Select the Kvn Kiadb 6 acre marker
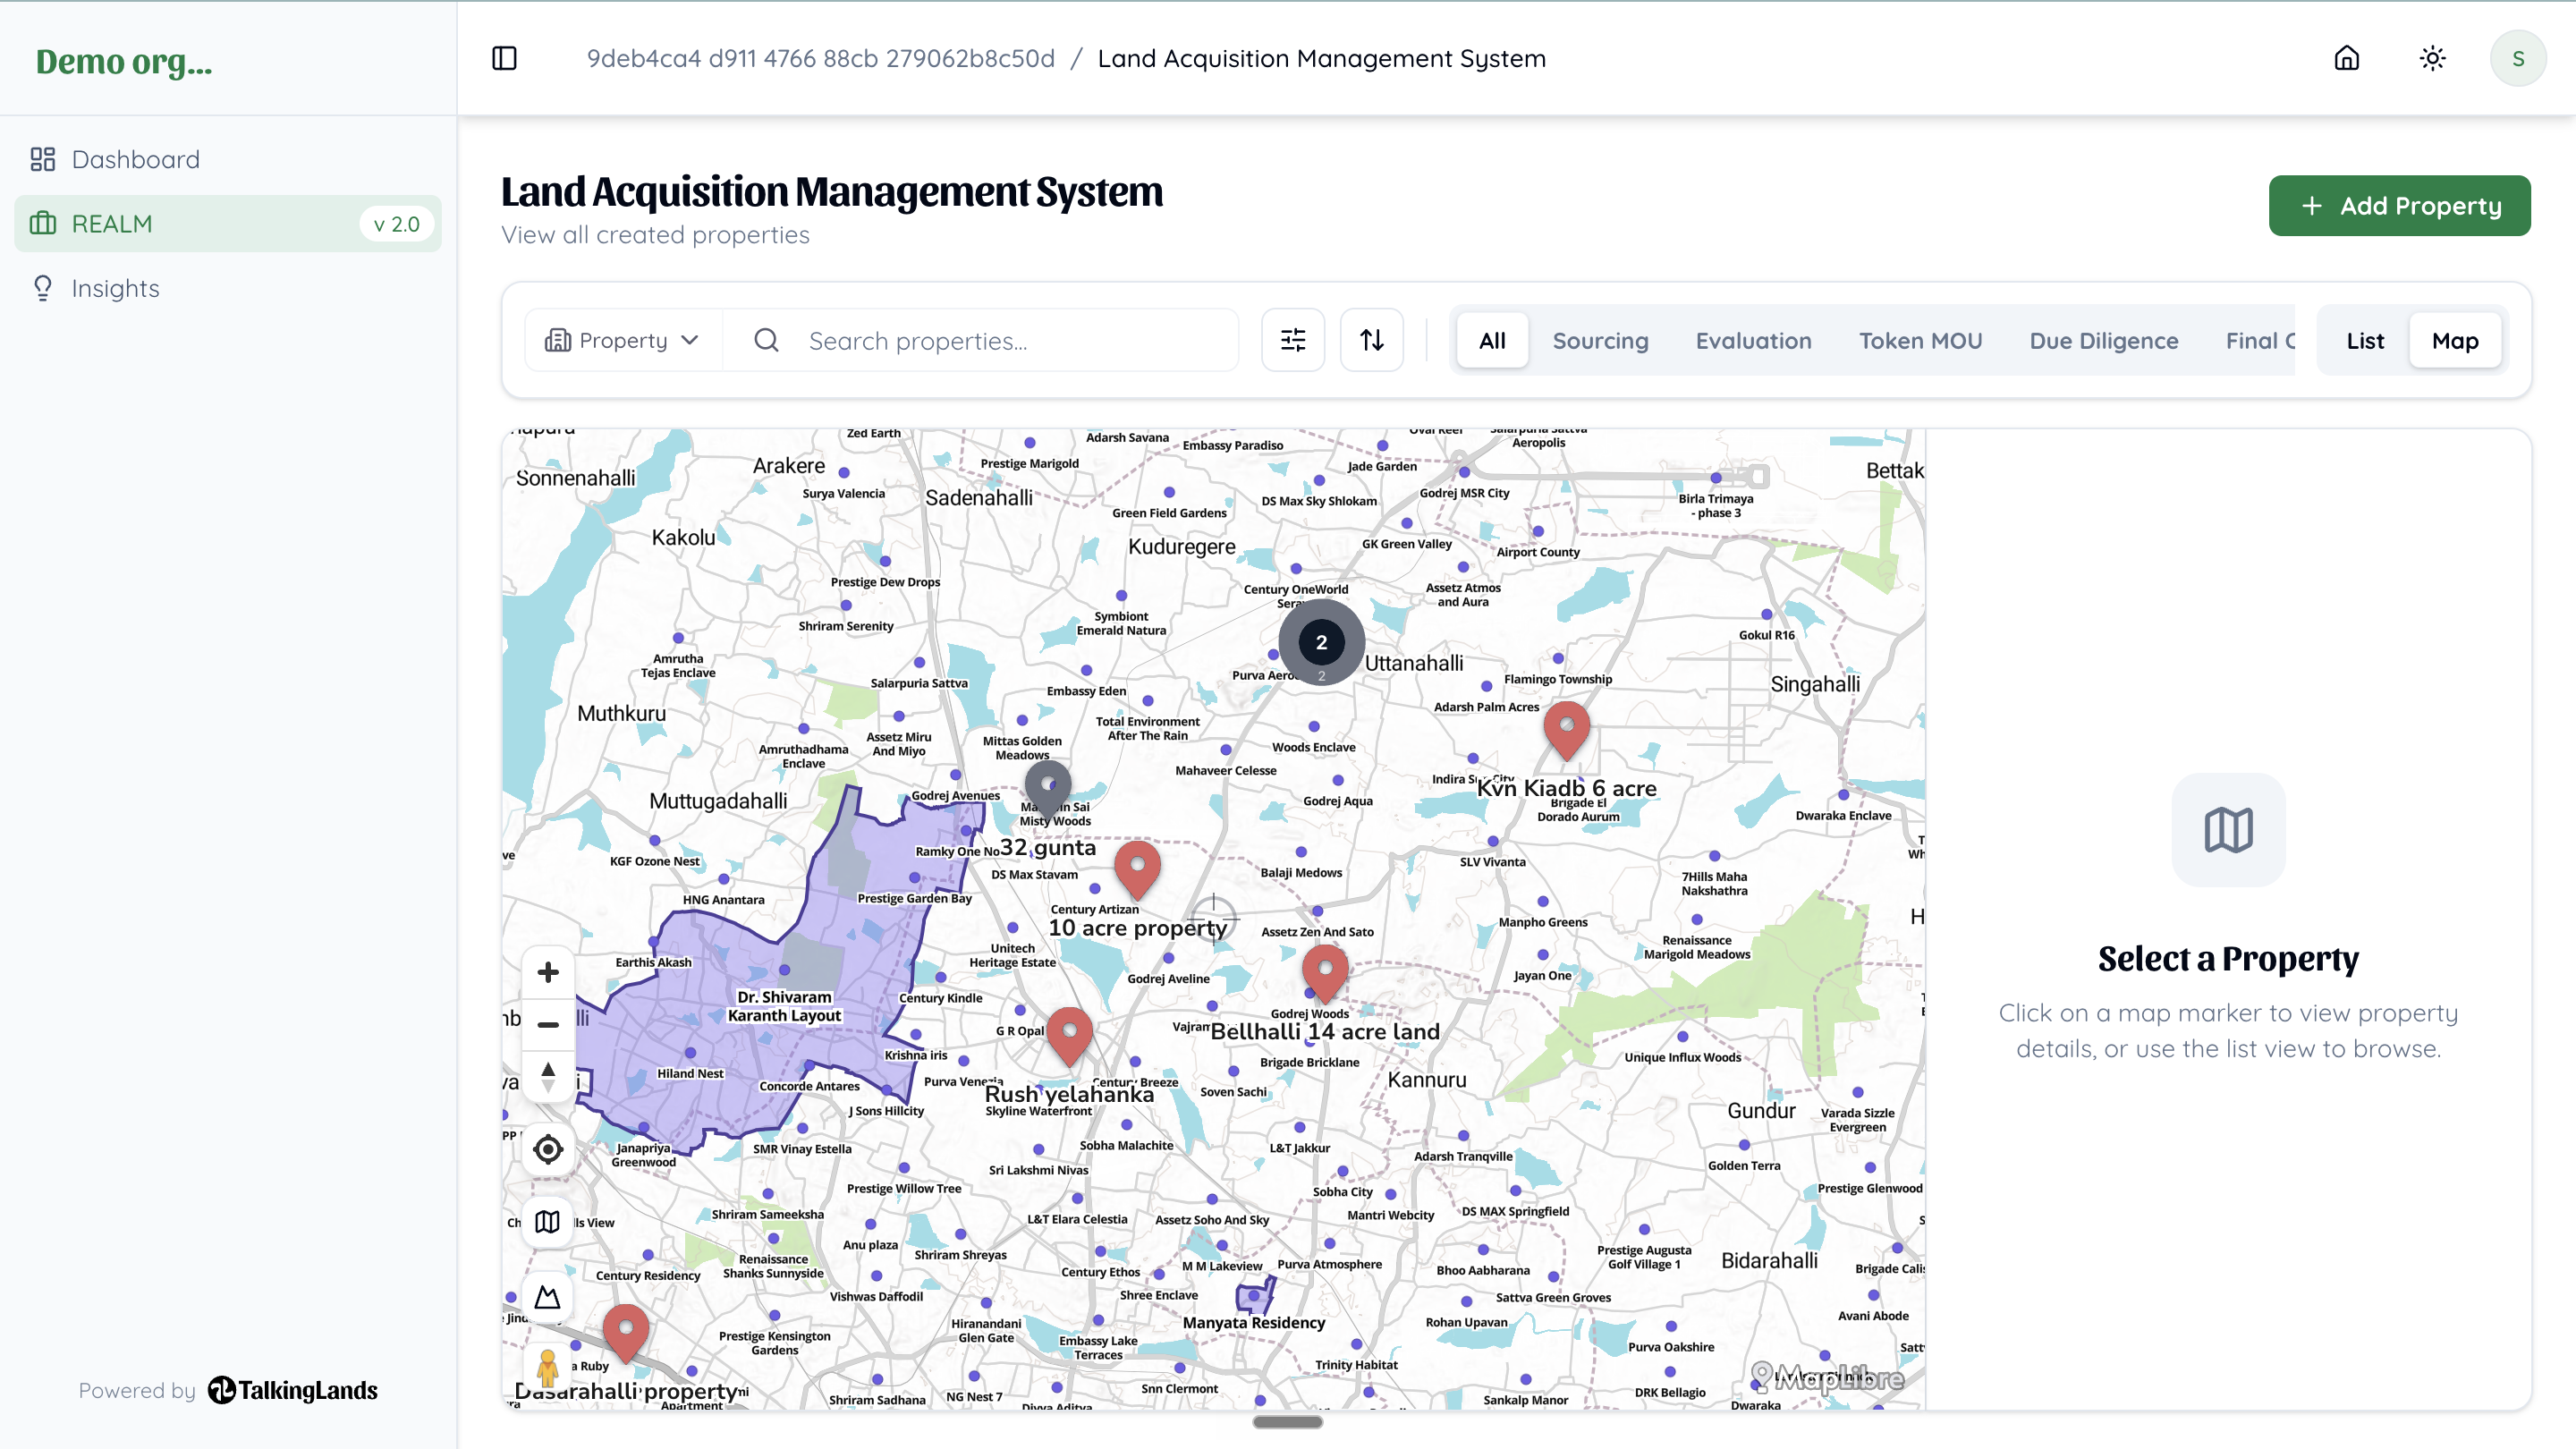This screenshot has width=2576, height=1449. pyautogui.click(x=1566, y=729)
